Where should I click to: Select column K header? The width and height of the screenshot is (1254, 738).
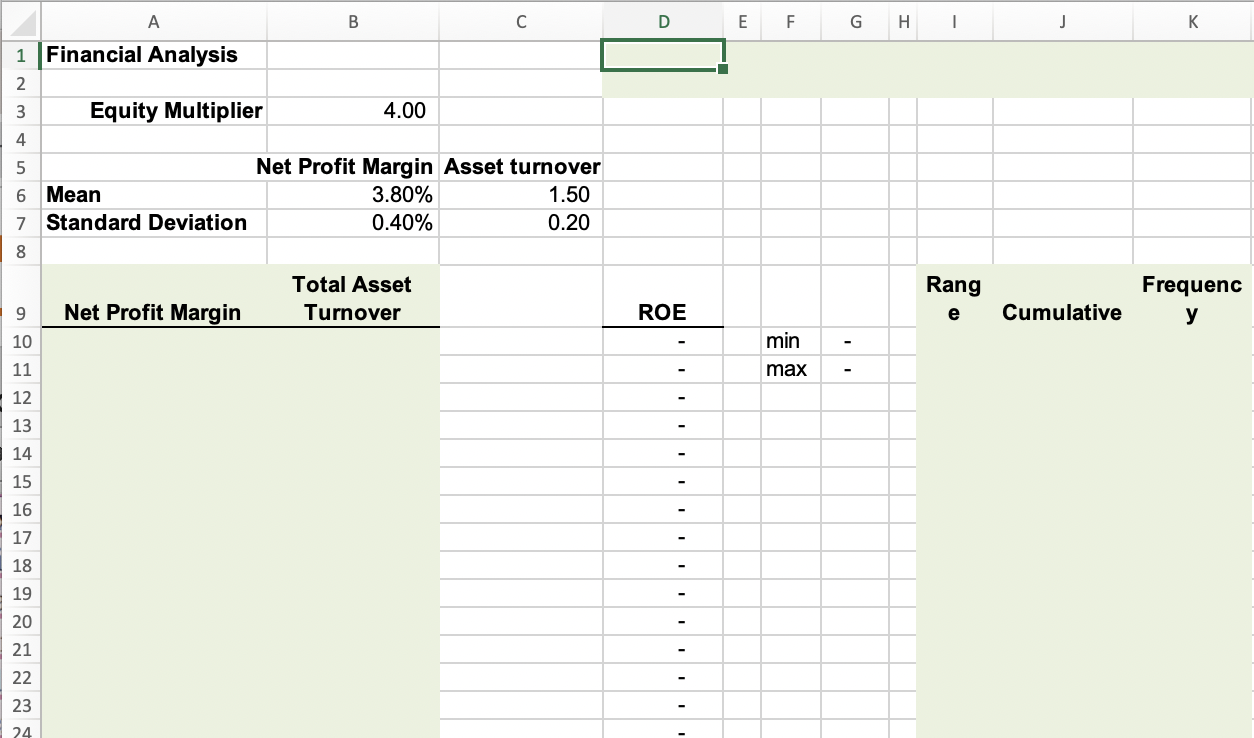(1192, 20)
